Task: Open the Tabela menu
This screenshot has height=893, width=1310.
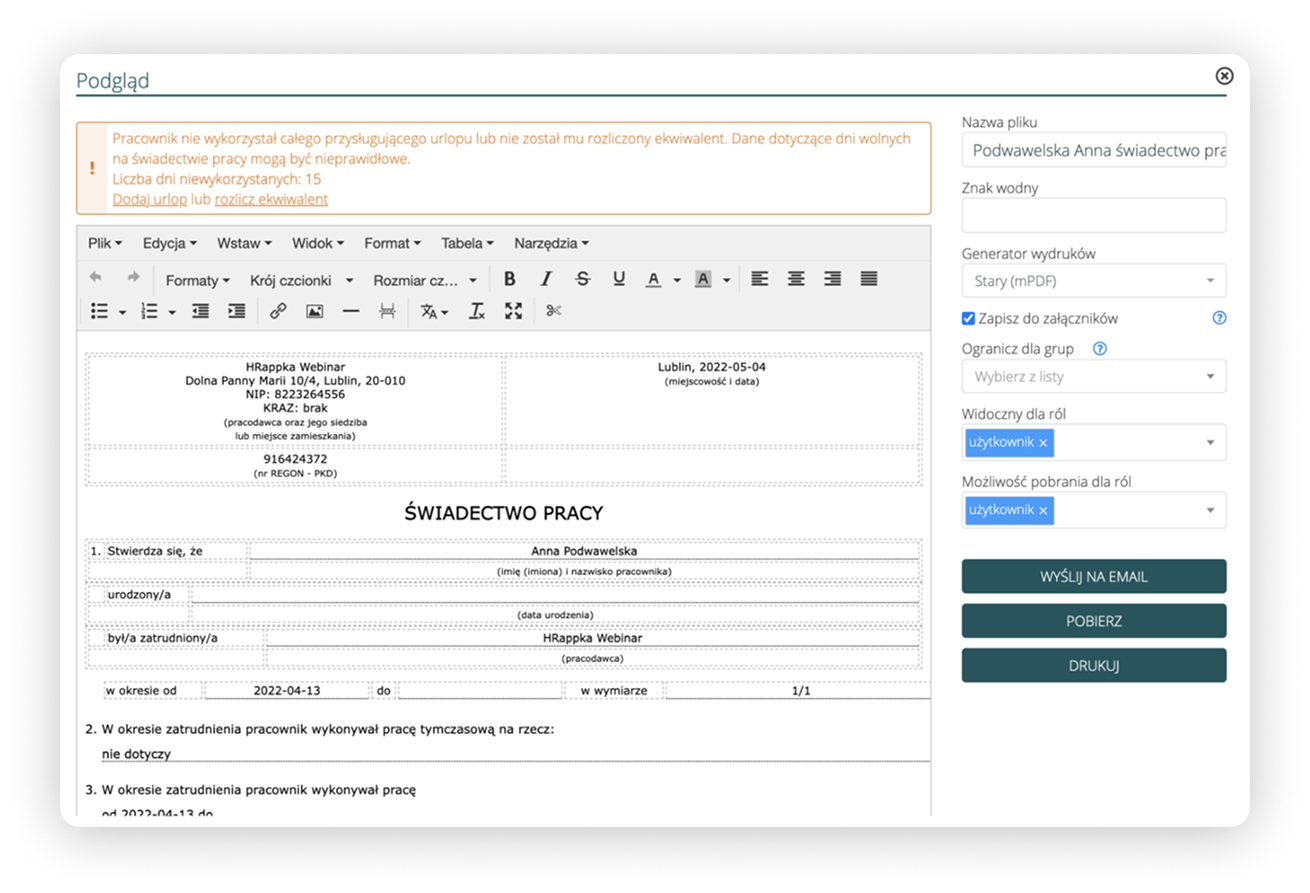Action: coord(467,243)
